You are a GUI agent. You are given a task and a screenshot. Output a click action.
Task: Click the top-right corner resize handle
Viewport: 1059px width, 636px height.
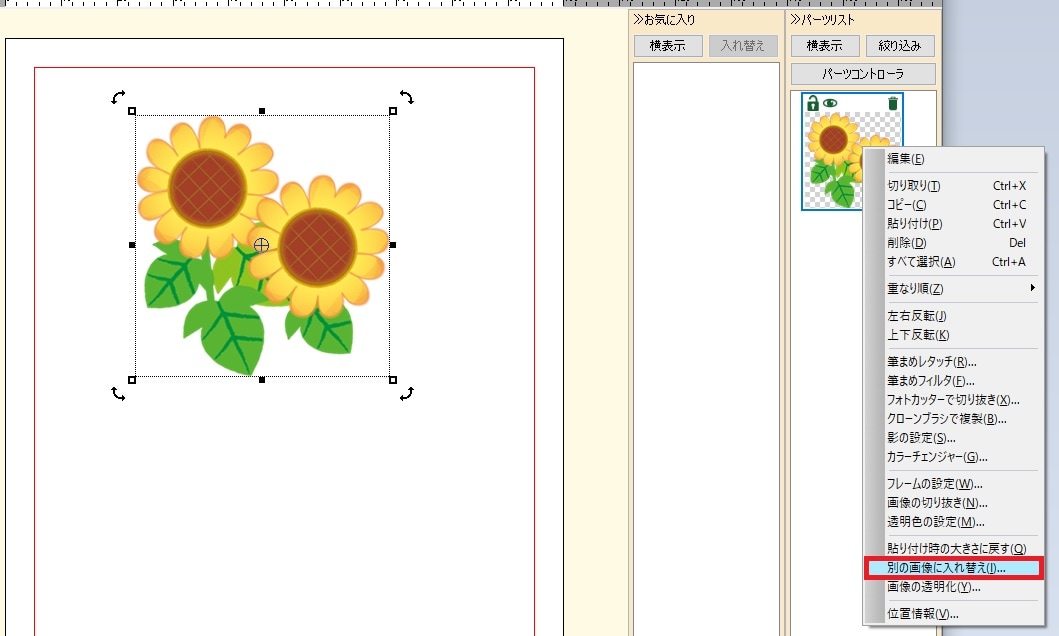393,111
